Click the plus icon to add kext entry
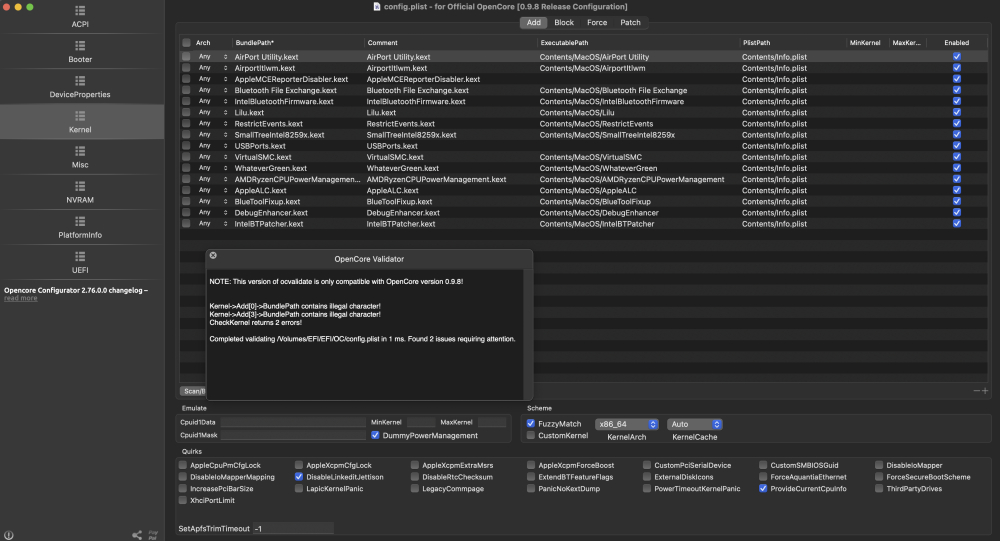 (985, 390)
